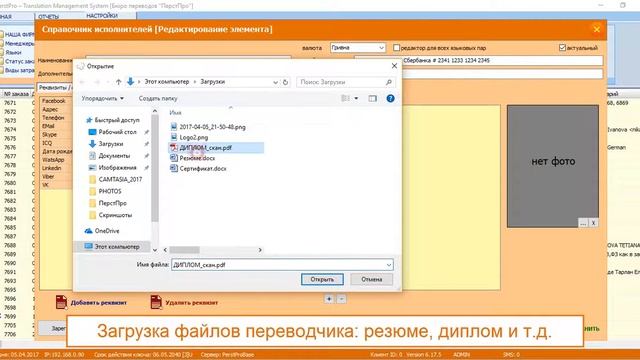The image size is (640, 360).
Task: Select the Skype requisite row
Action: click(x=56, y=134)
